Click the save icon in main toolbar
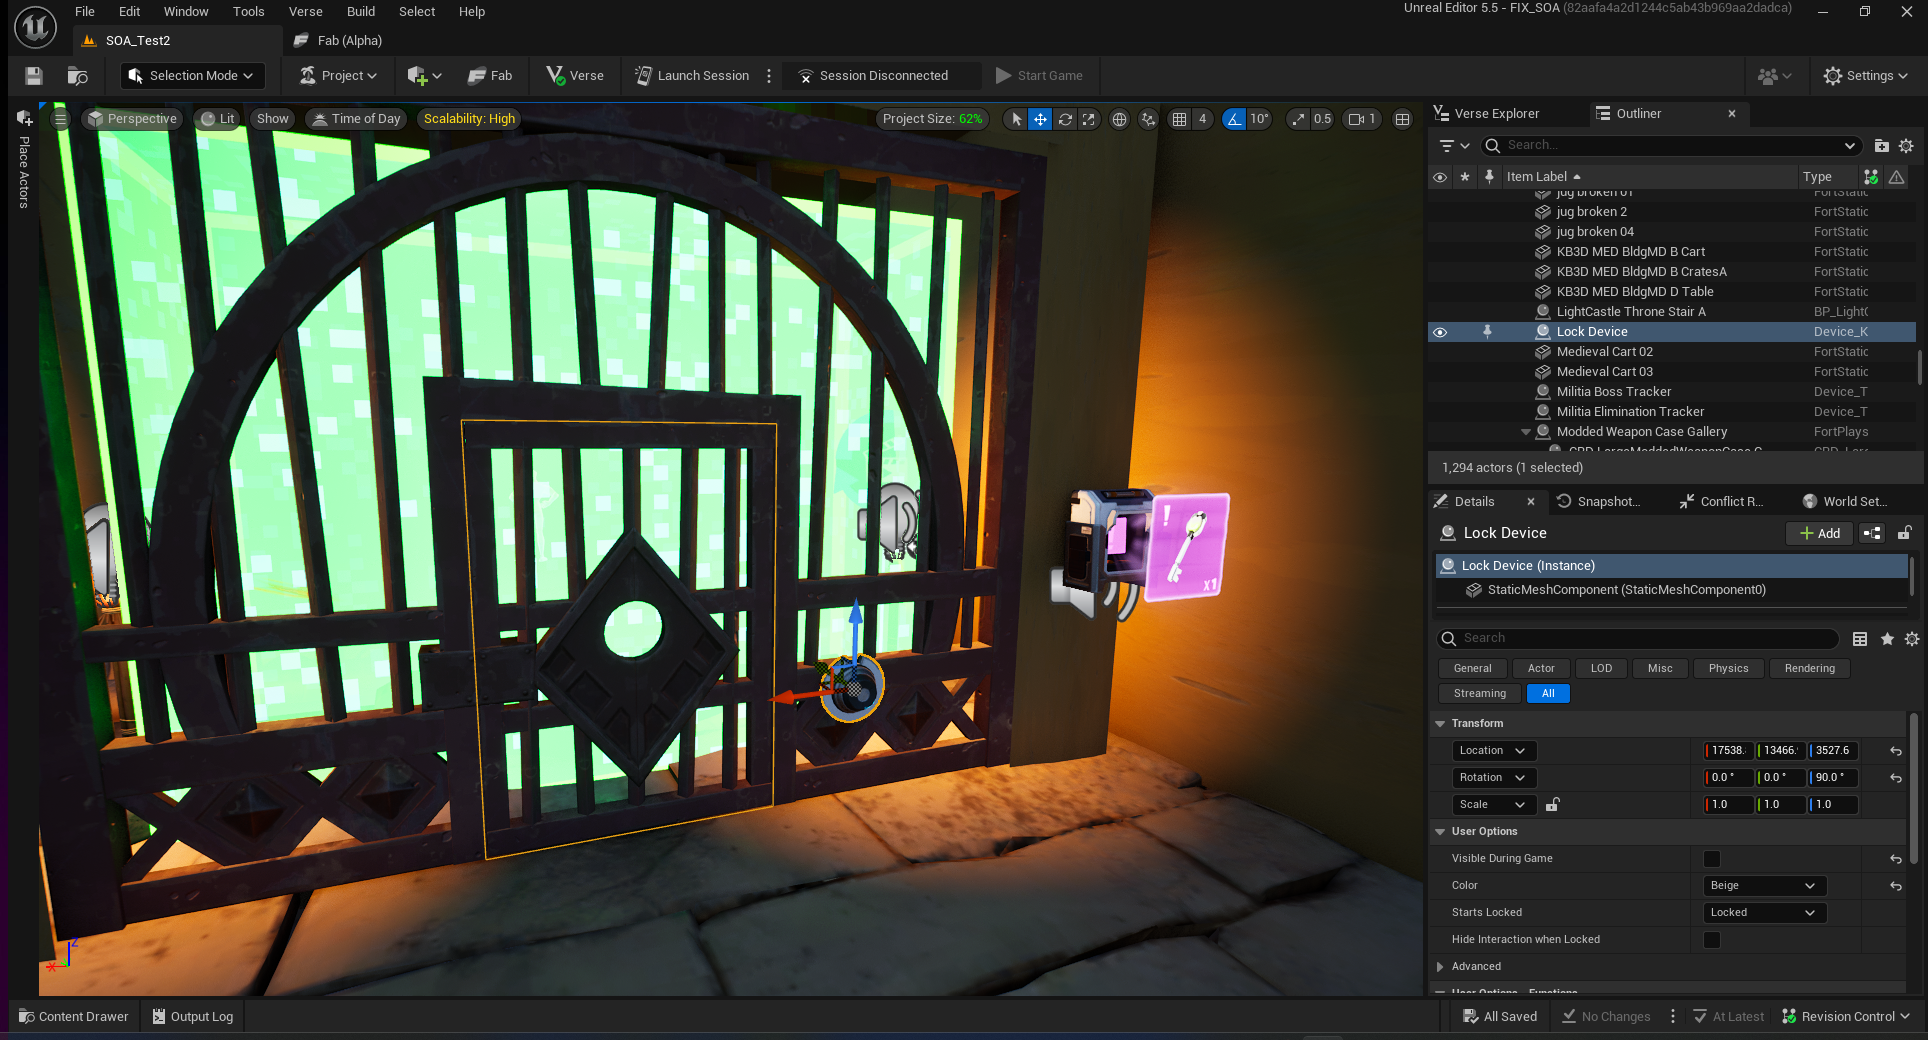 click(x=34, y=76)
